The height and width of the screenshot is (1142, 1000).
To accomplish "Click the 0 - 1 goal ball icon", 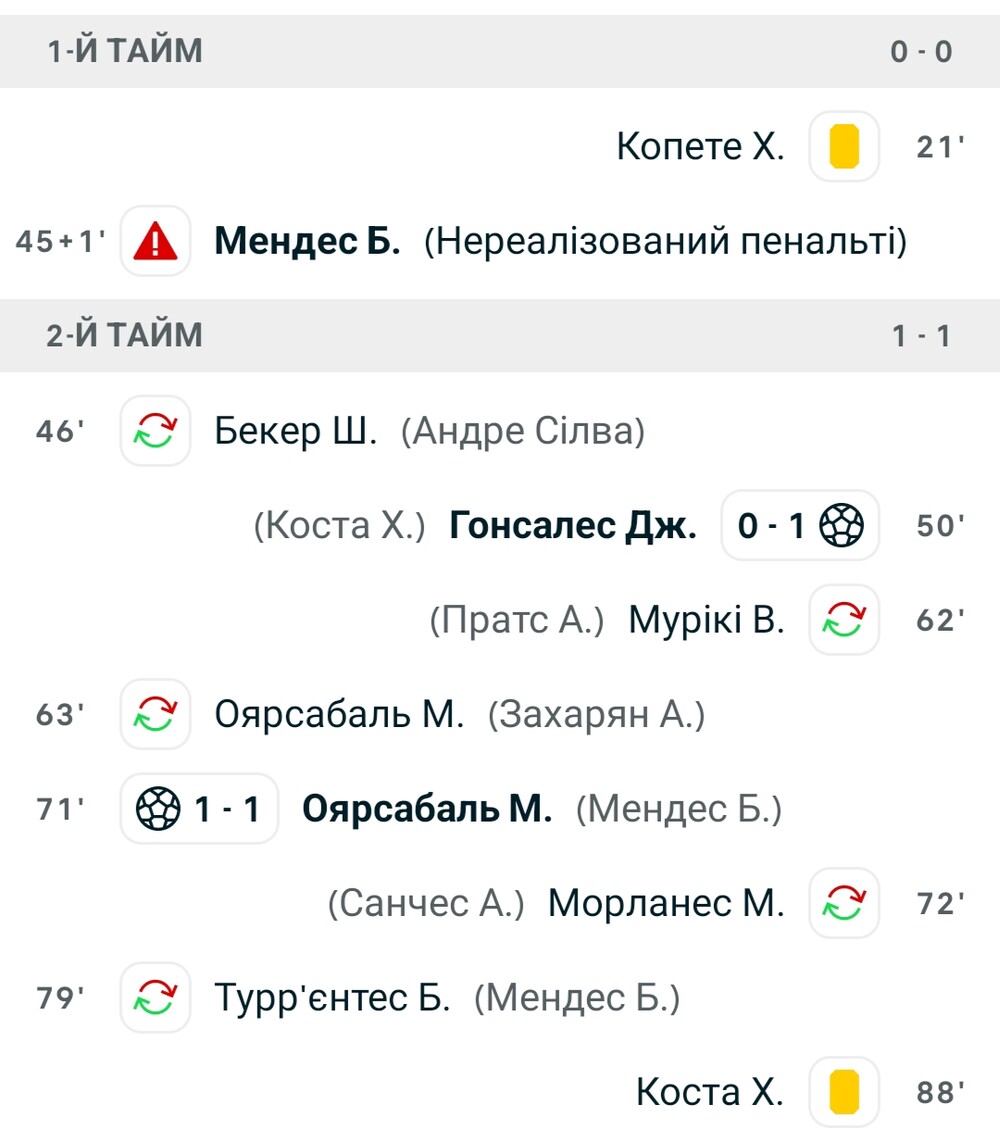I will point(842,525).
